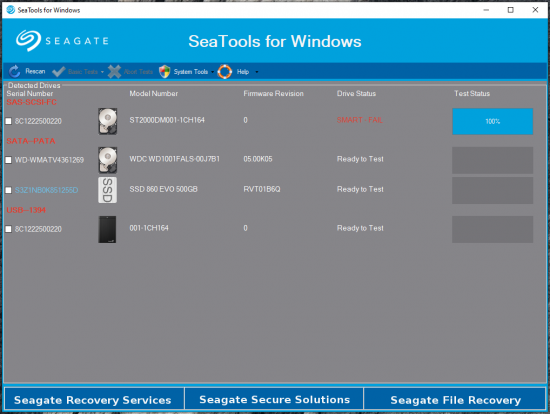Click serial 8C1222500220 under USB--1394
The height and width of the screenshot is (414, 550).
point(38,229)
